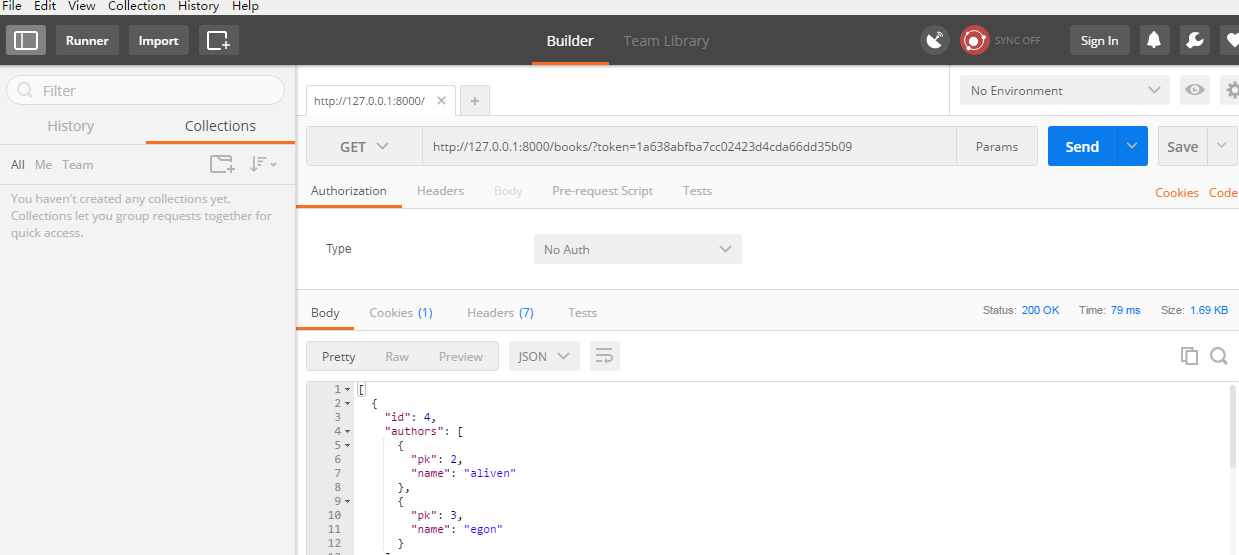The height and width of the screenshot is (555, 1239).
Task: Expand No Auth type dropdown
Action: (637, 249)
